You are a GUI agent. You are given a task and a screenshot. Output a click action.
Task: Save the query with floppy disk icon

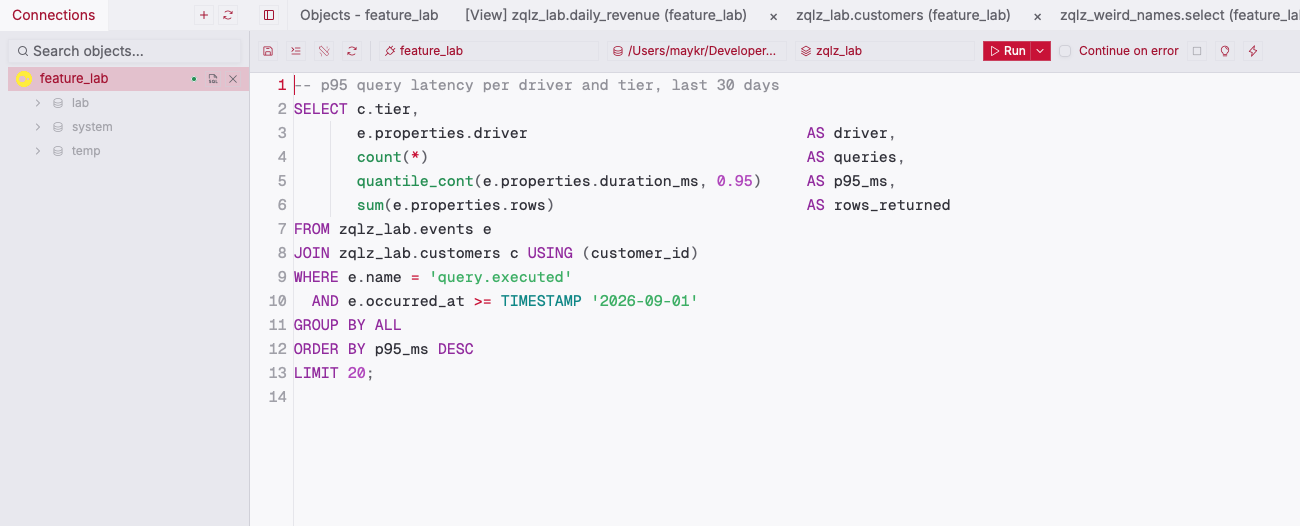(268, 51)
